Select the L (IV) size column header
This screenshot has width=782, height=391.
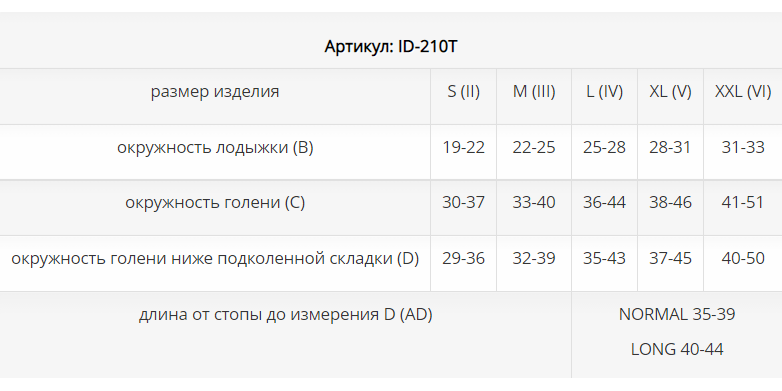coord(604,92)
